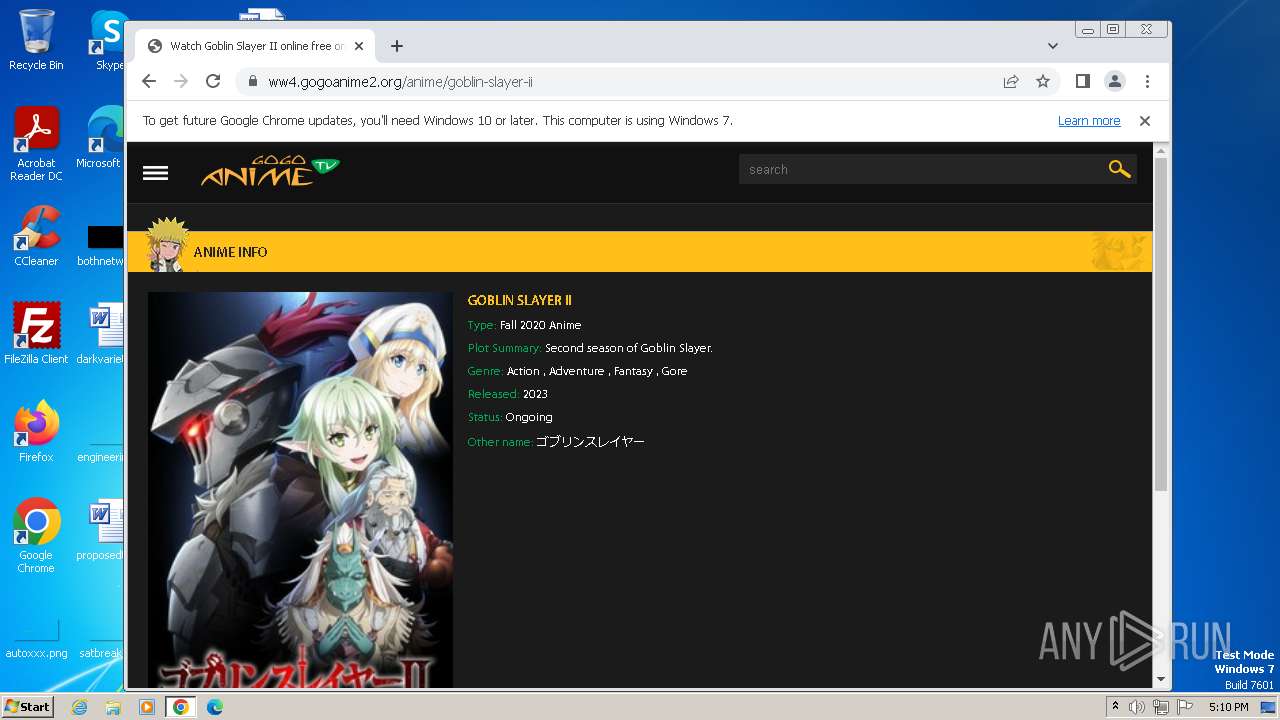Close the Goblin Slayer II tab
Viewport: 1280px width, 720px height.
tap(359, 46)
